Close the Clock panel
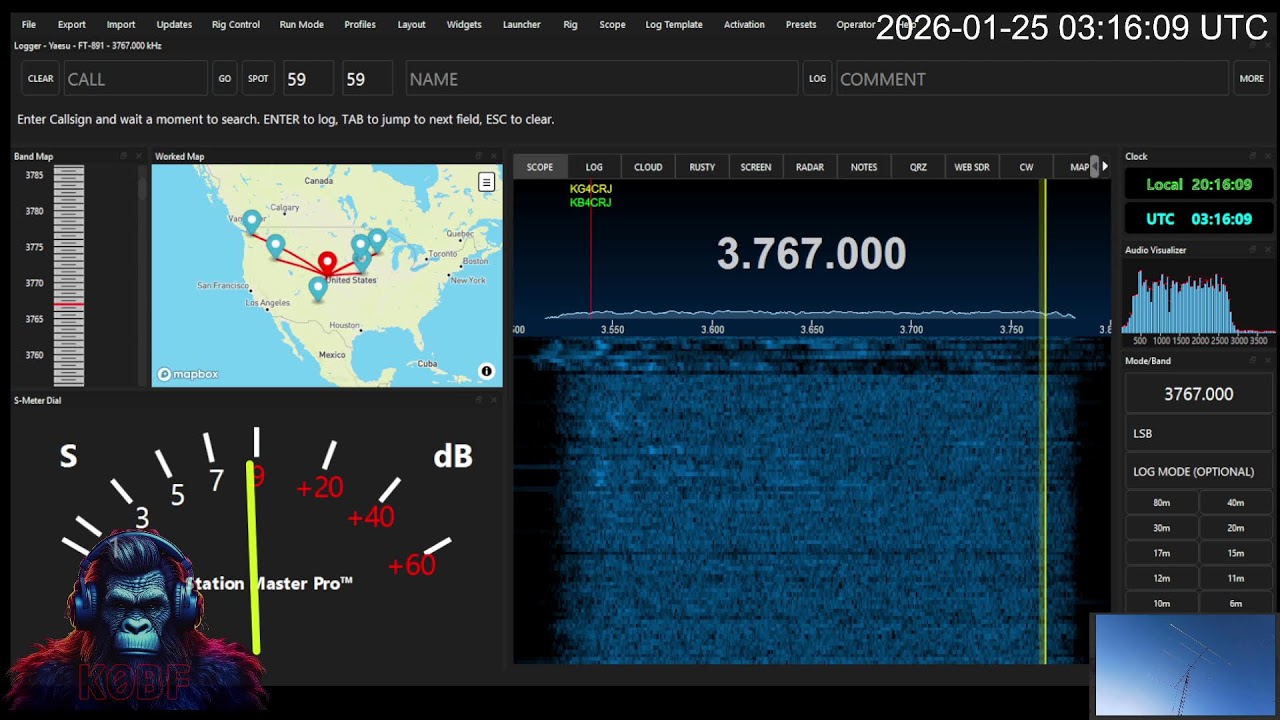The width and height of the screenshot is (1280, 720). pos(1268,156)
